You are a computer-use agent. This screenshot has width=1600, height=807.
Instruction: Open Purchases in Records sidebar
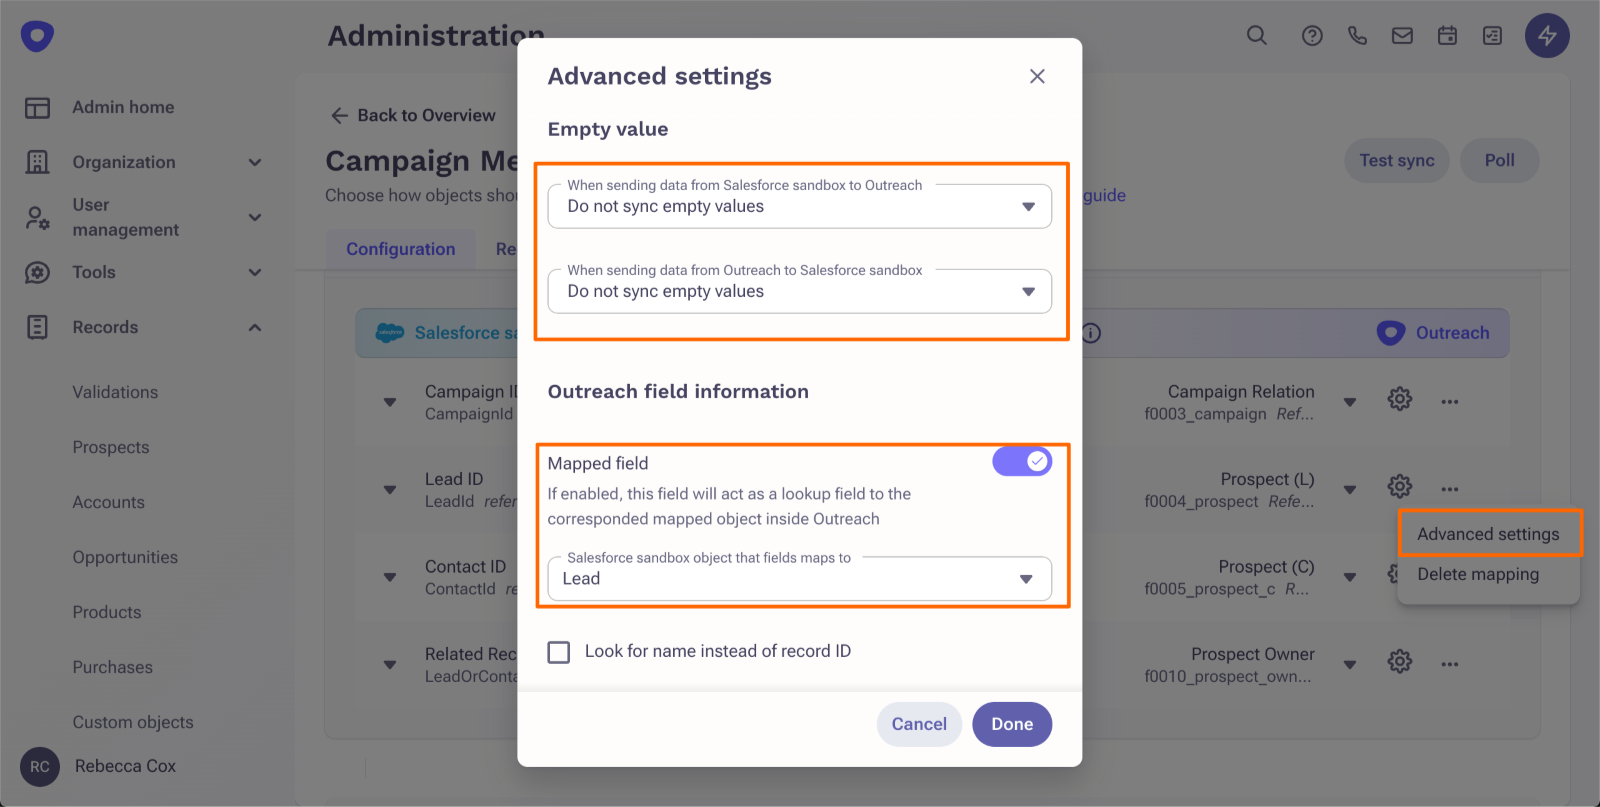[x=112, y=667]
